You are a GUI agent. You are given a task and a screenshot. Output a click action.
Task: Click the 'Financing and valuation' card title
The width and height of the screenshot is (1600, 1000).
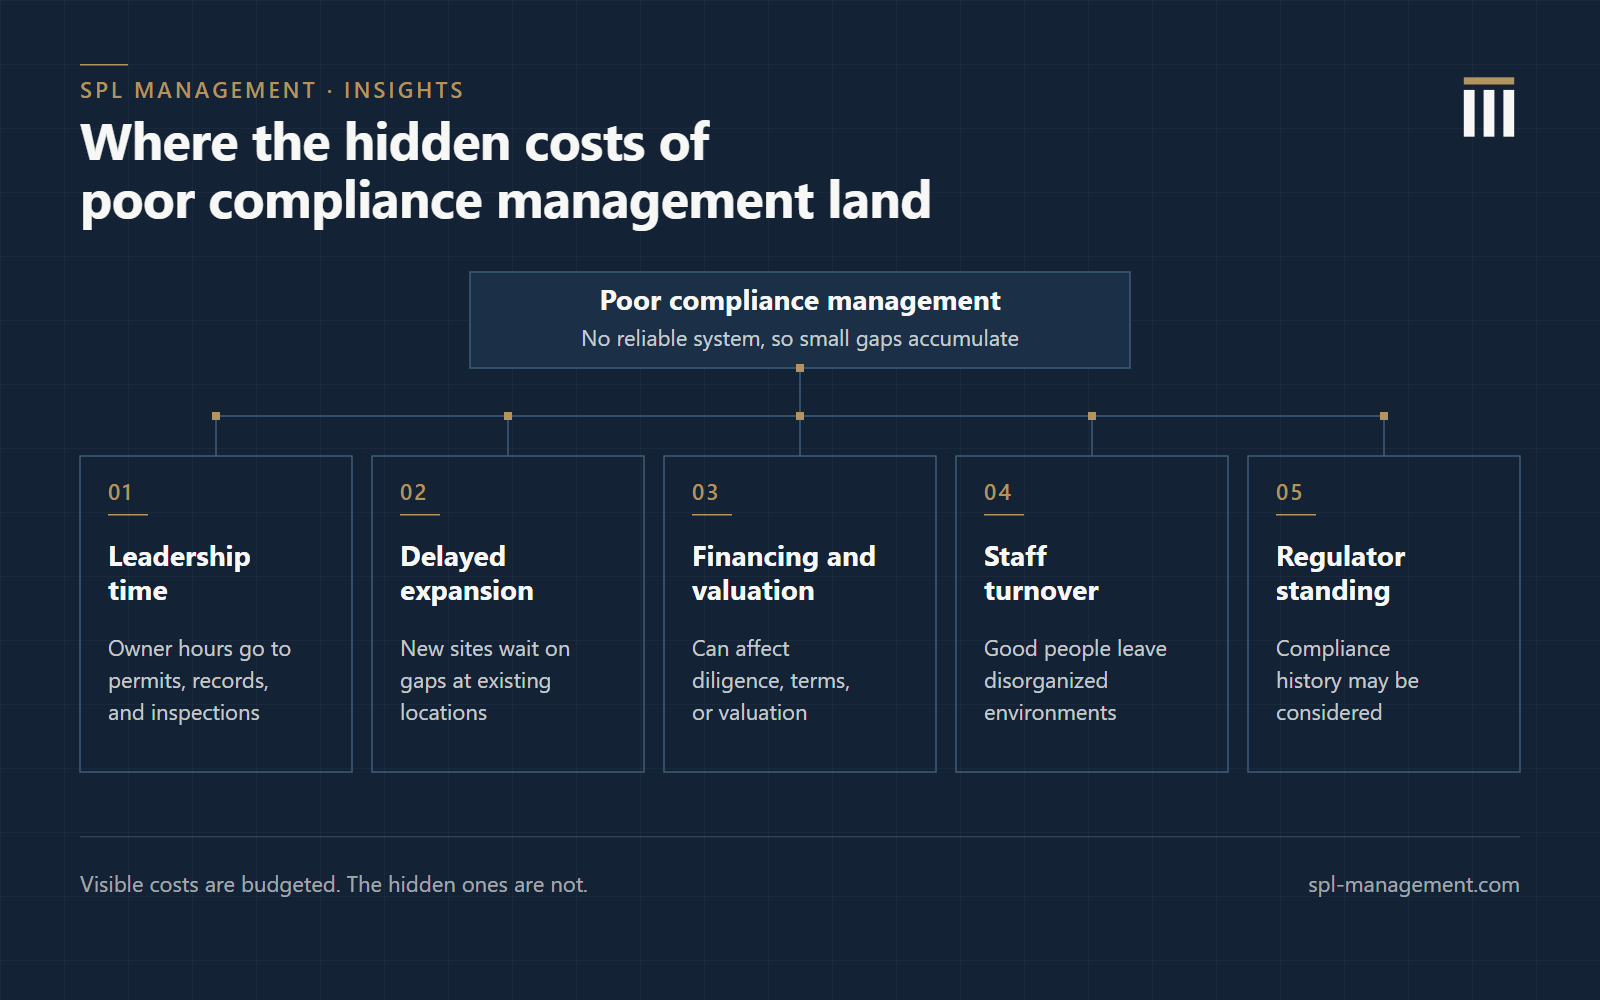coord(784,573)
